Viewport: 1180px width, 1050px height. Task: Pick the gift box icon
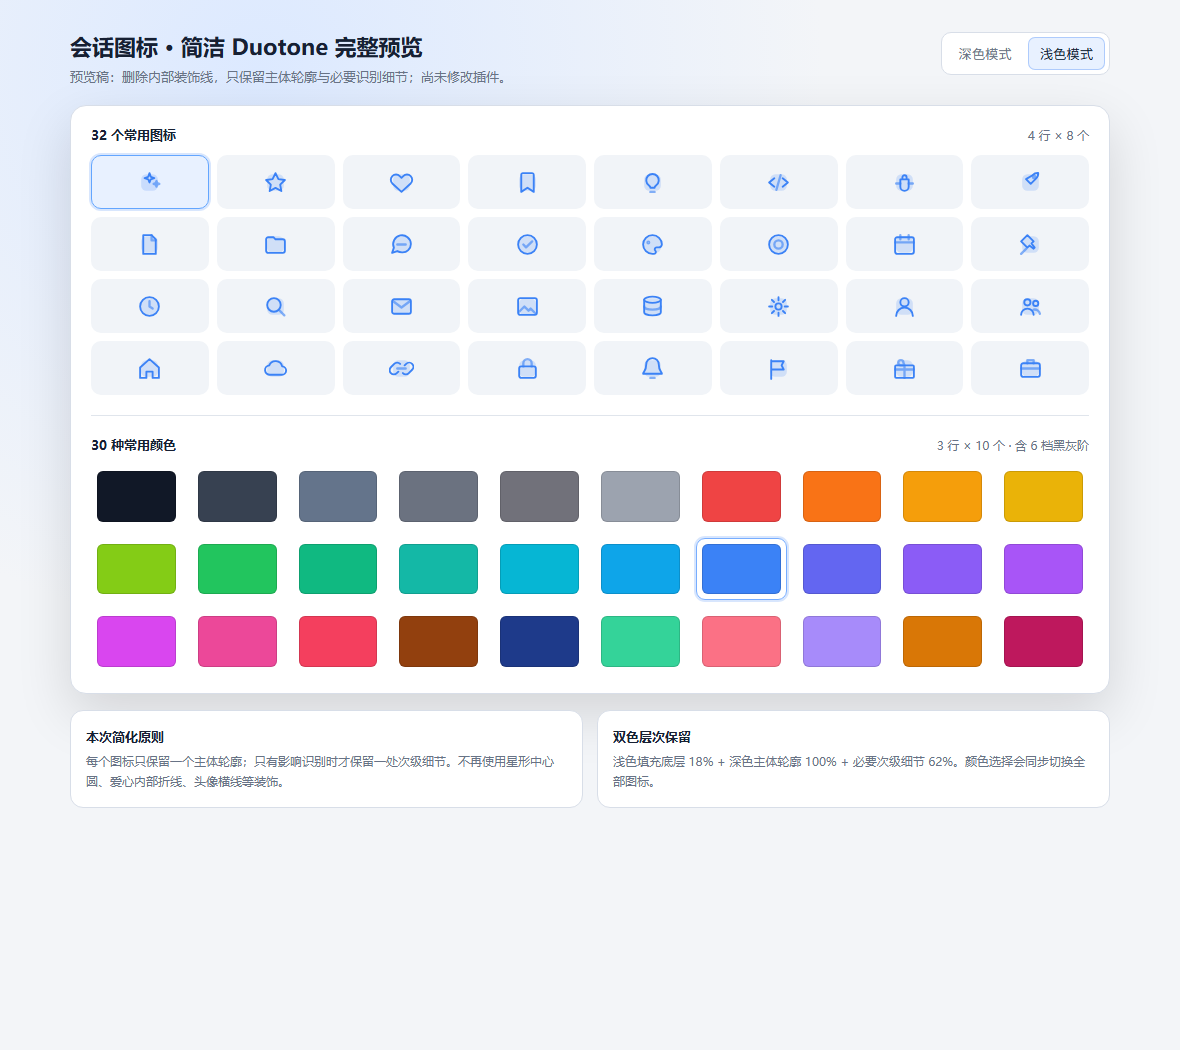click(x=904, y=368)
